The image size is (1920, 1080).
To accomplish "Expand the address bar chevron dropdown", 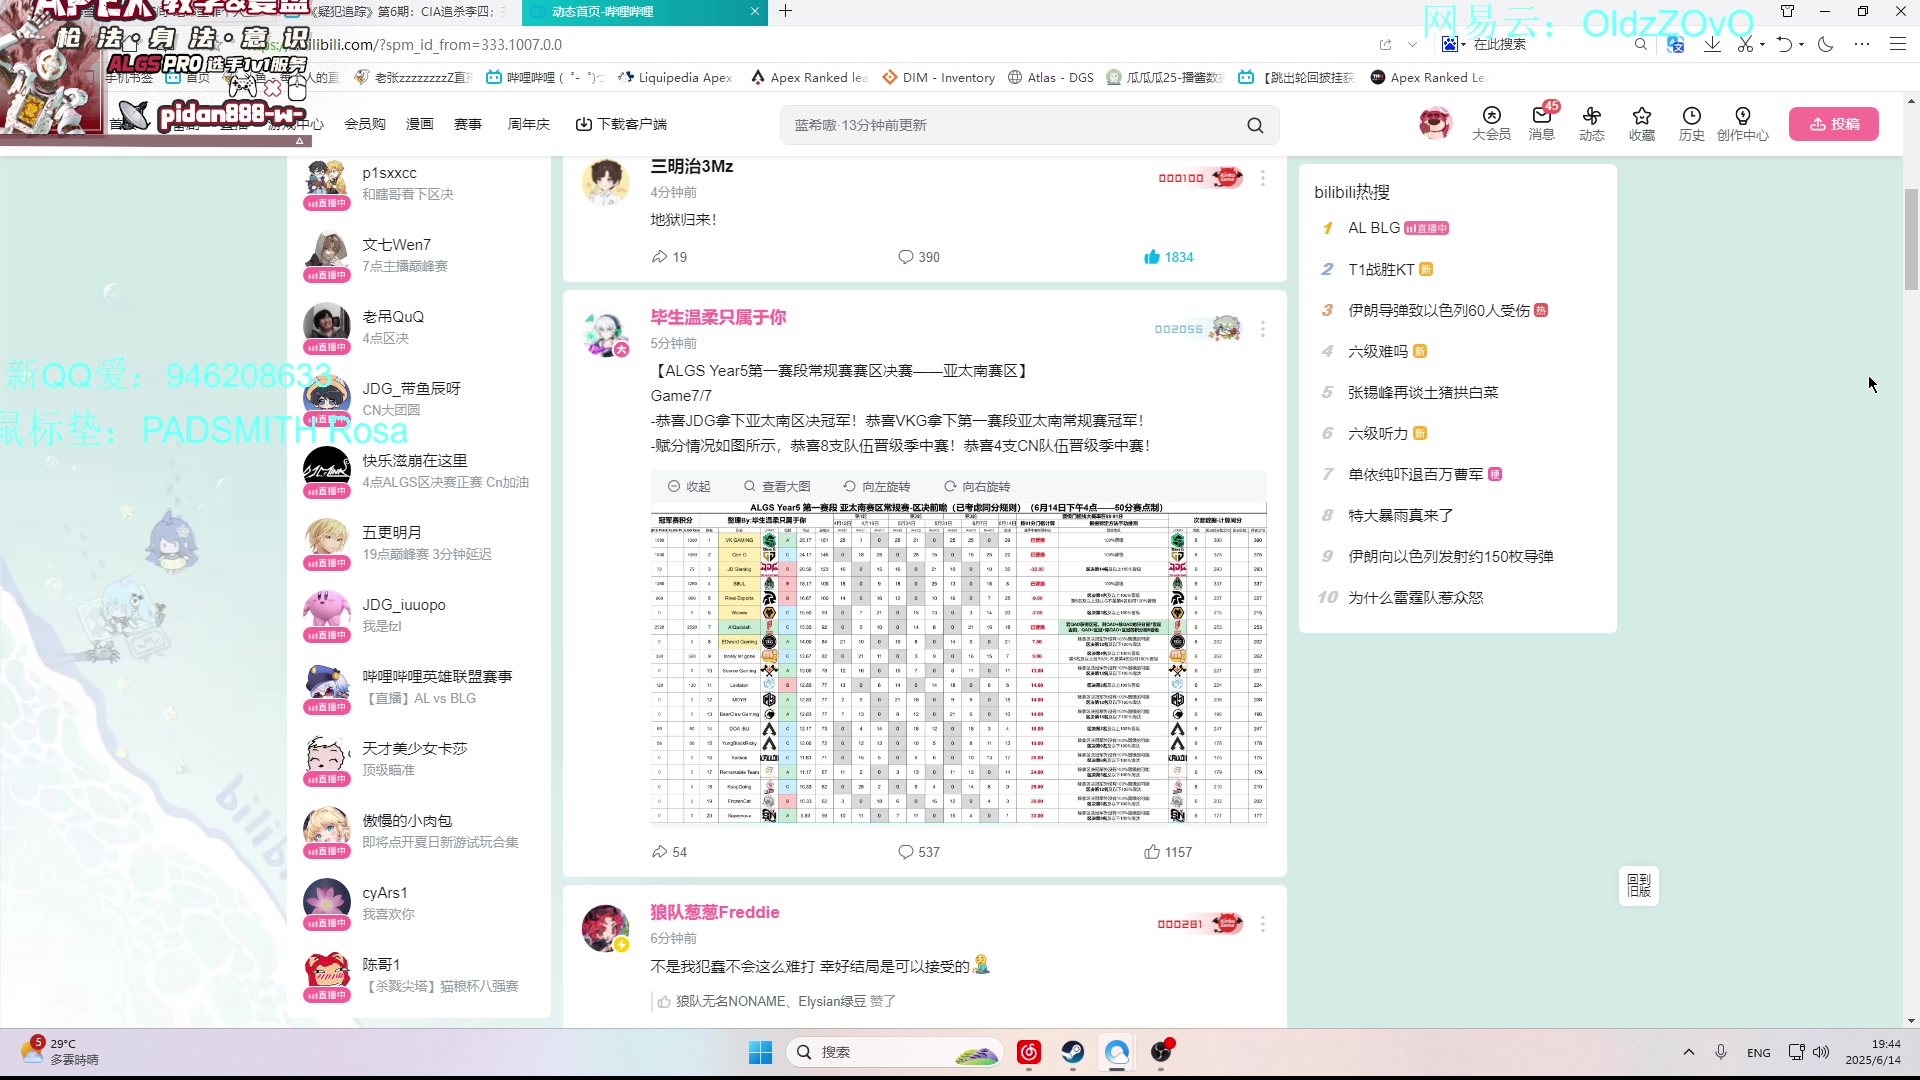I will (x=1412, y=44).
